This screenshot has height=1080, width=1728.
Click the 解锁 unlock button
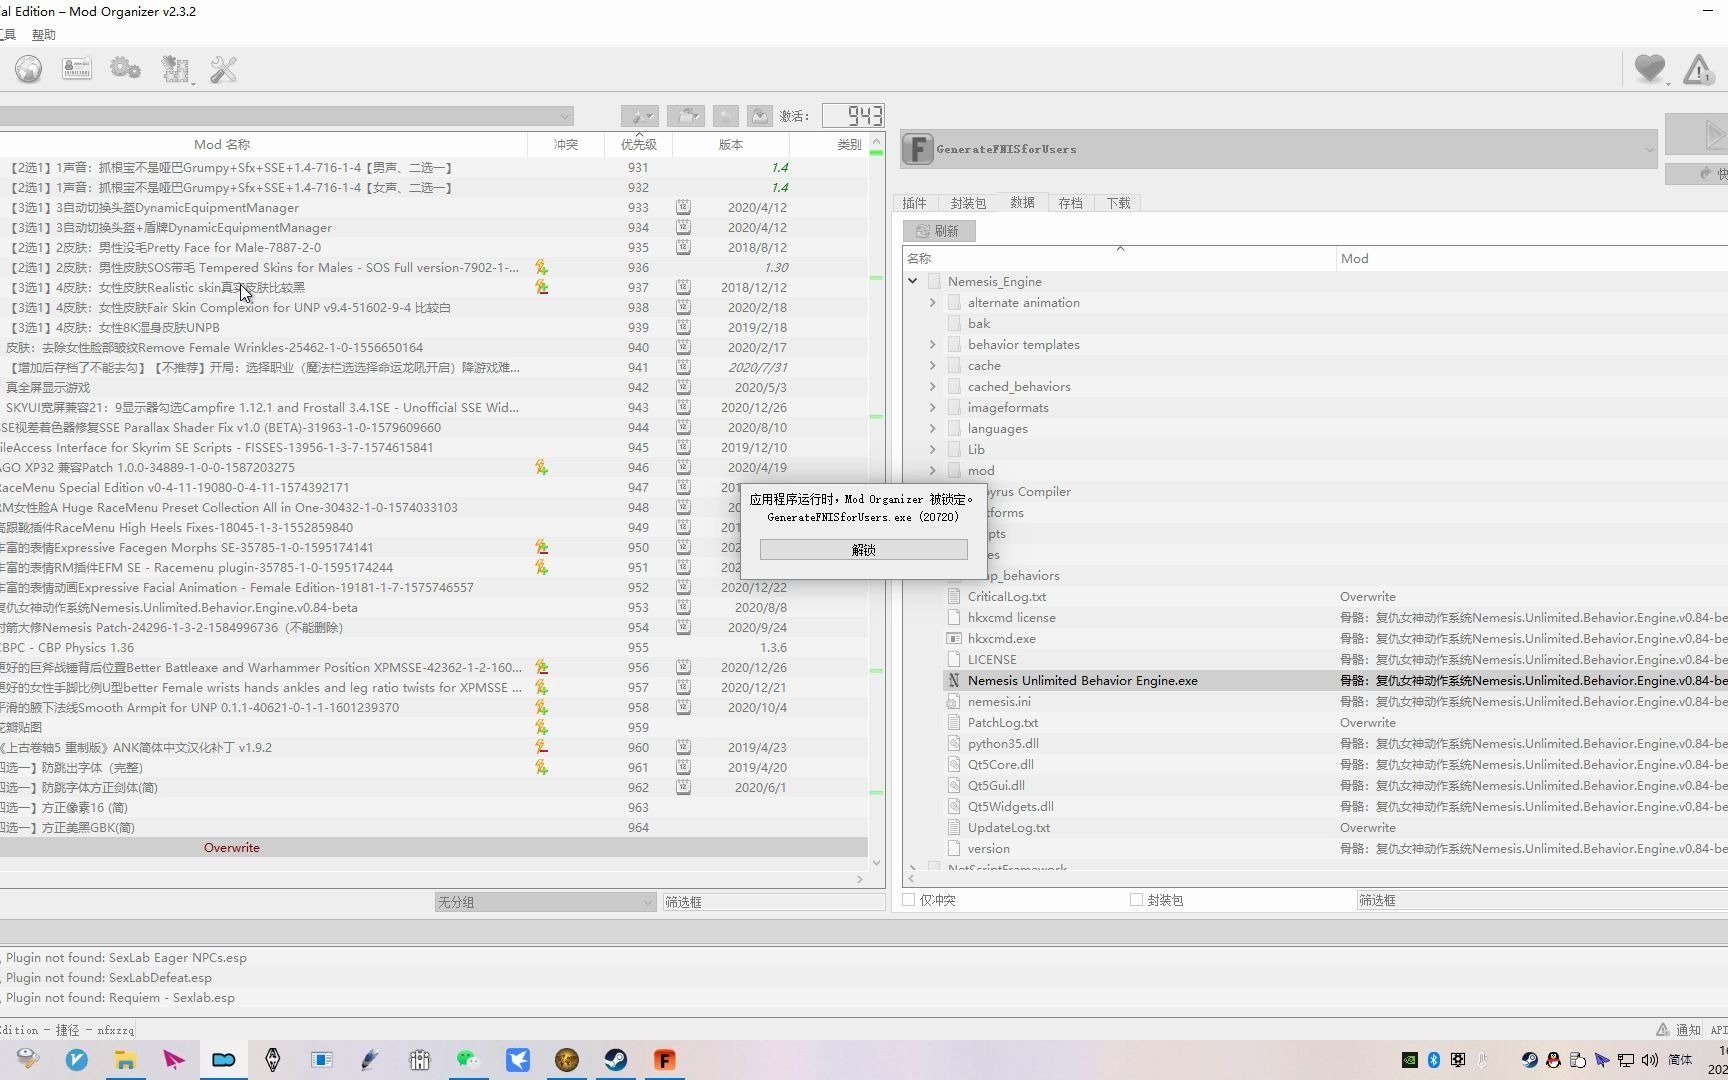pyautogui.click(x=863, y=549)
